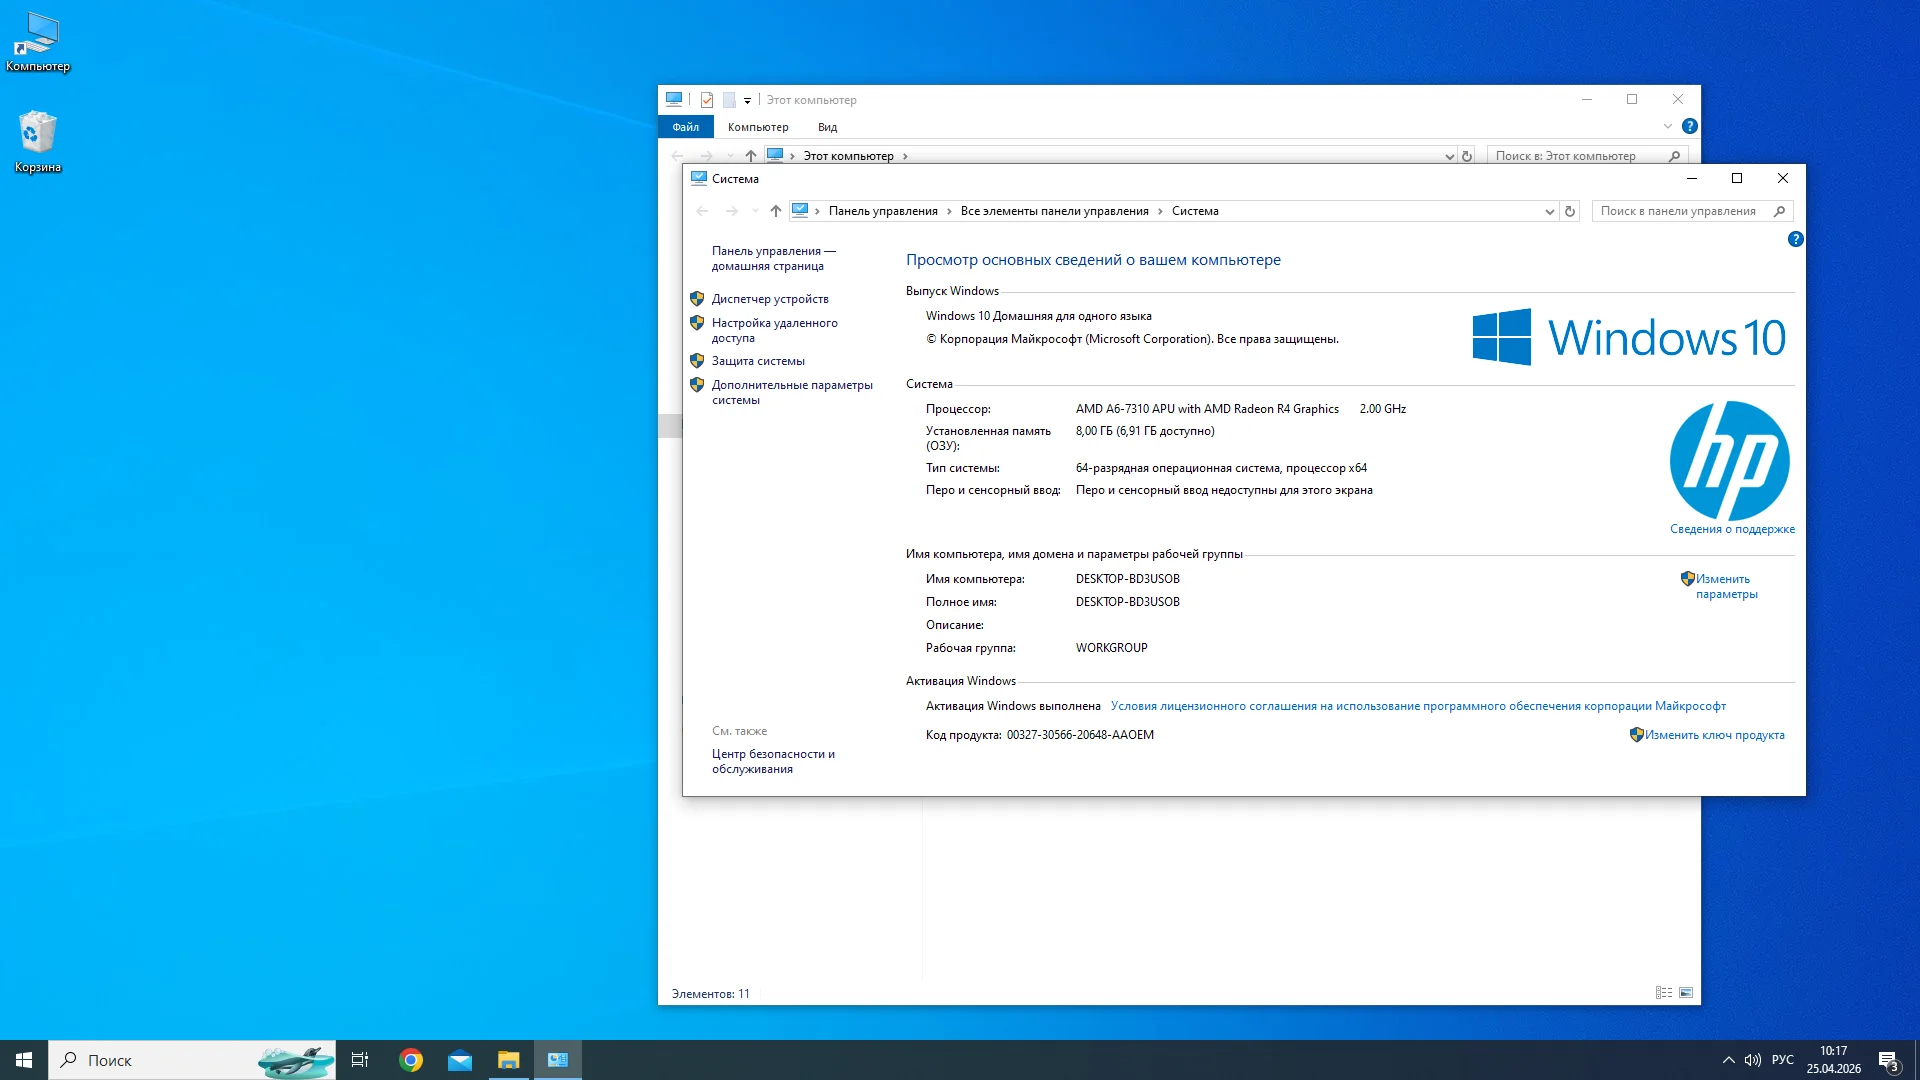Open File Explorer from the taskbar
The width and height of the screenshot is (1920, 1080).
509,1060
